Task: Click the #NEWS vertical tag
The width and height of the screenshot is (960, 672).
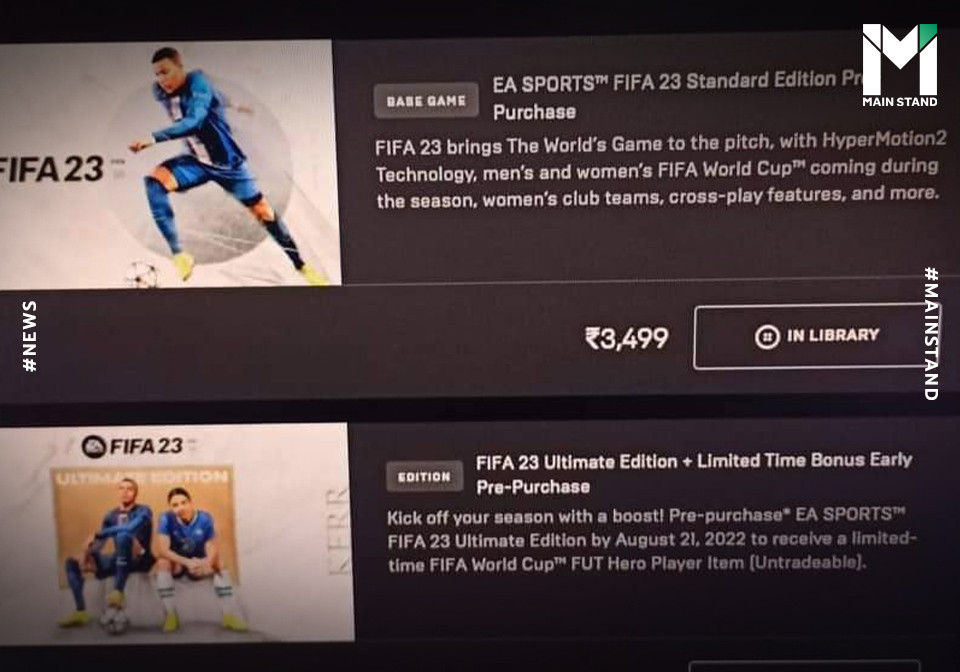Action: (29, 336)
